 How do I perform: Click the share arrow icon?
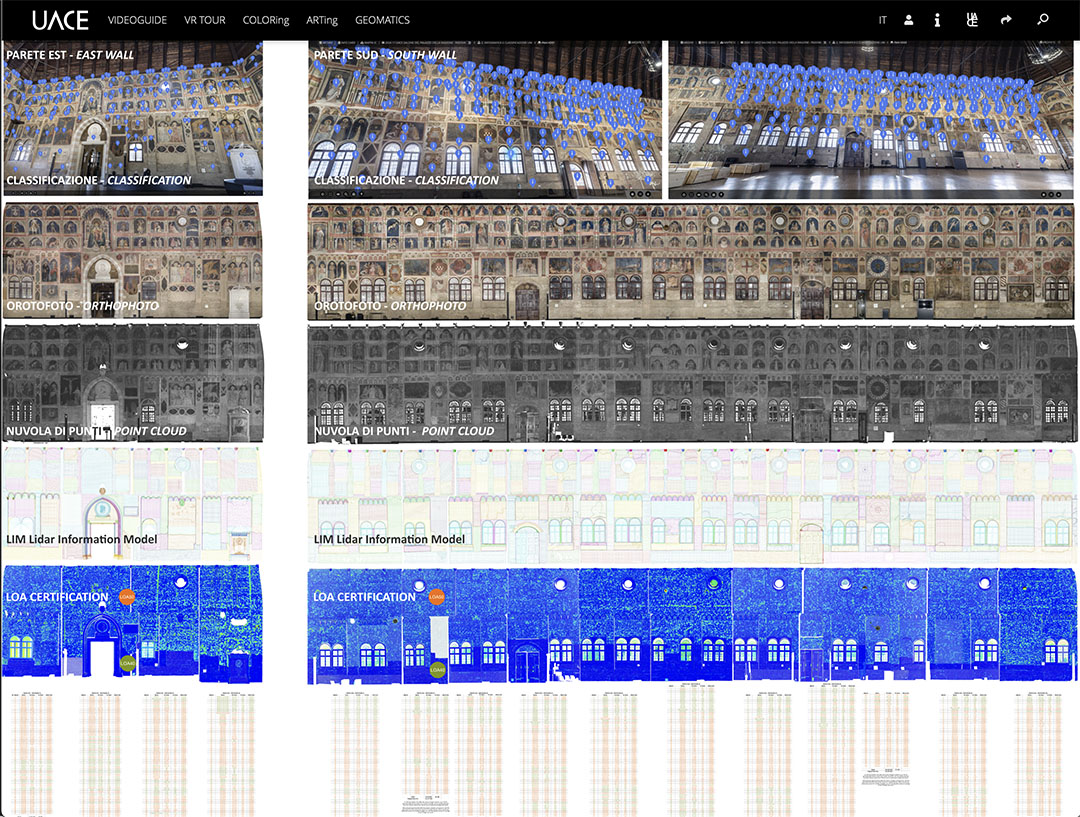(1006, 20)
